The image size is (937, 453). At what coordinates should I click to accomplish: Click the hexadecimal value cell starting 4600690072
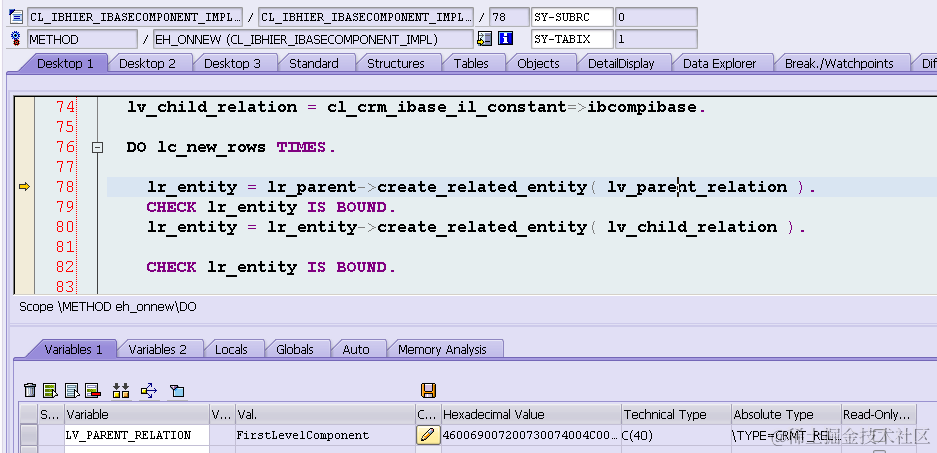[531, 435]
